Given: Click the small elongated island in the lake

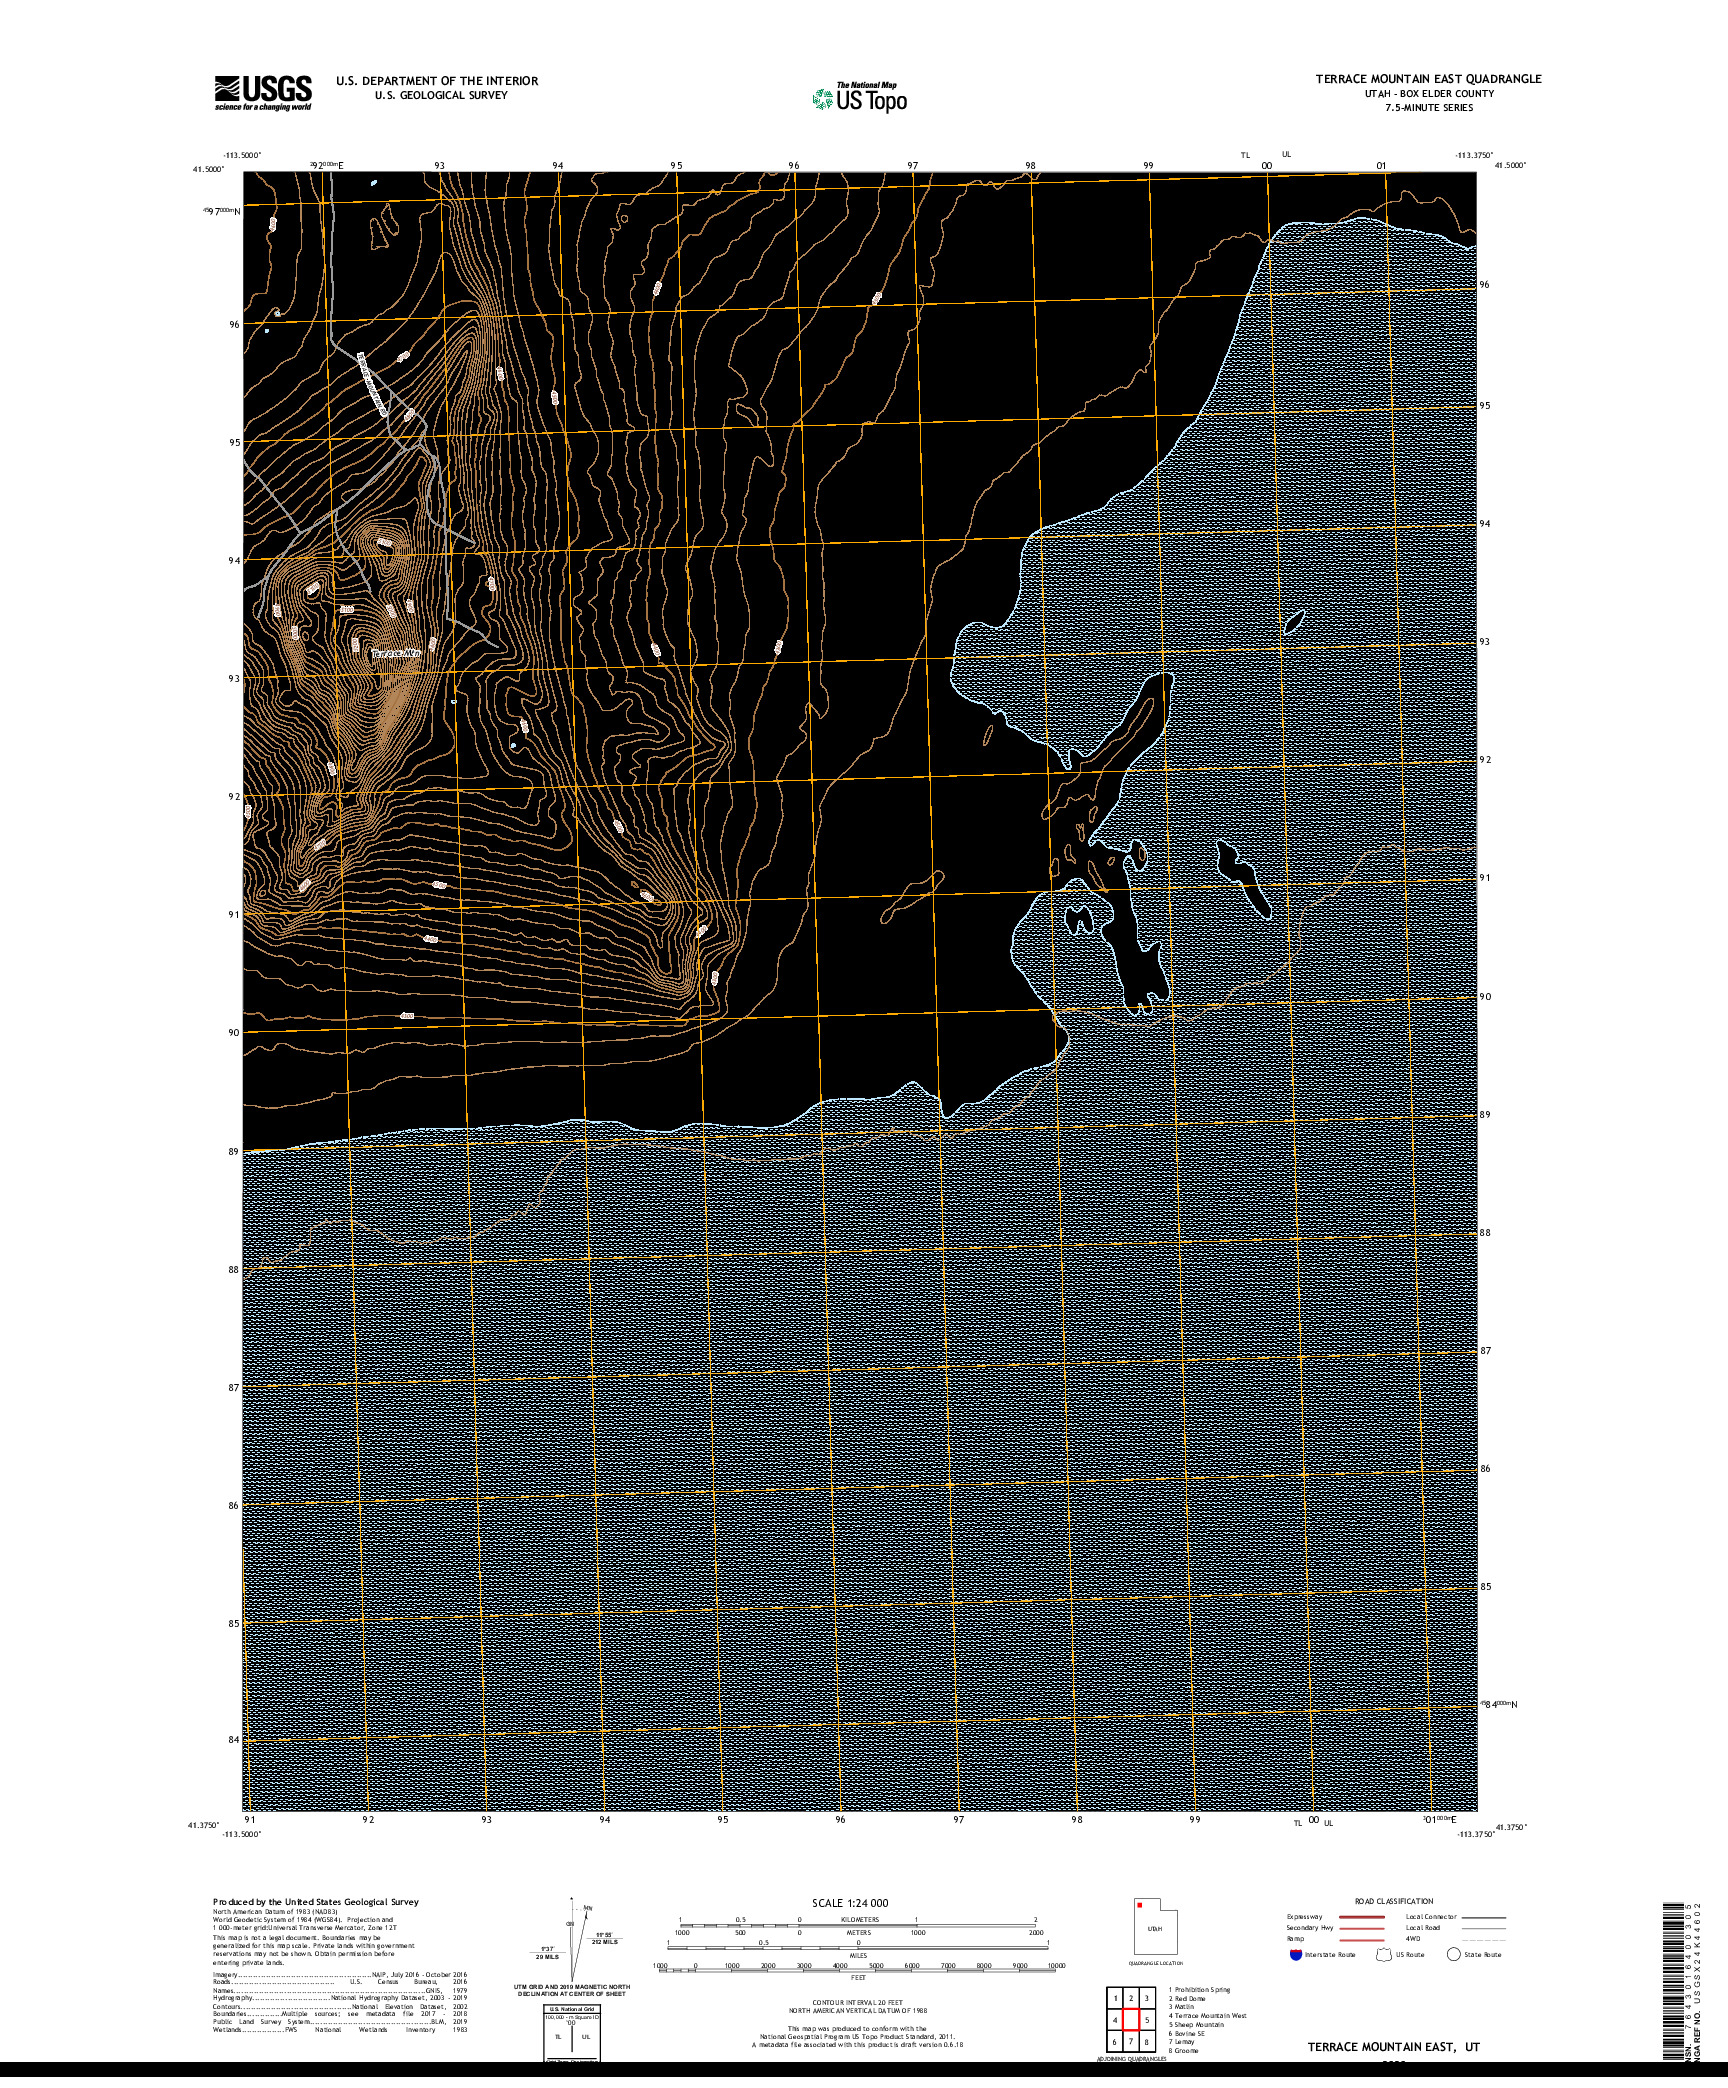Looking at the screenshot, I should click(1294, 622).
